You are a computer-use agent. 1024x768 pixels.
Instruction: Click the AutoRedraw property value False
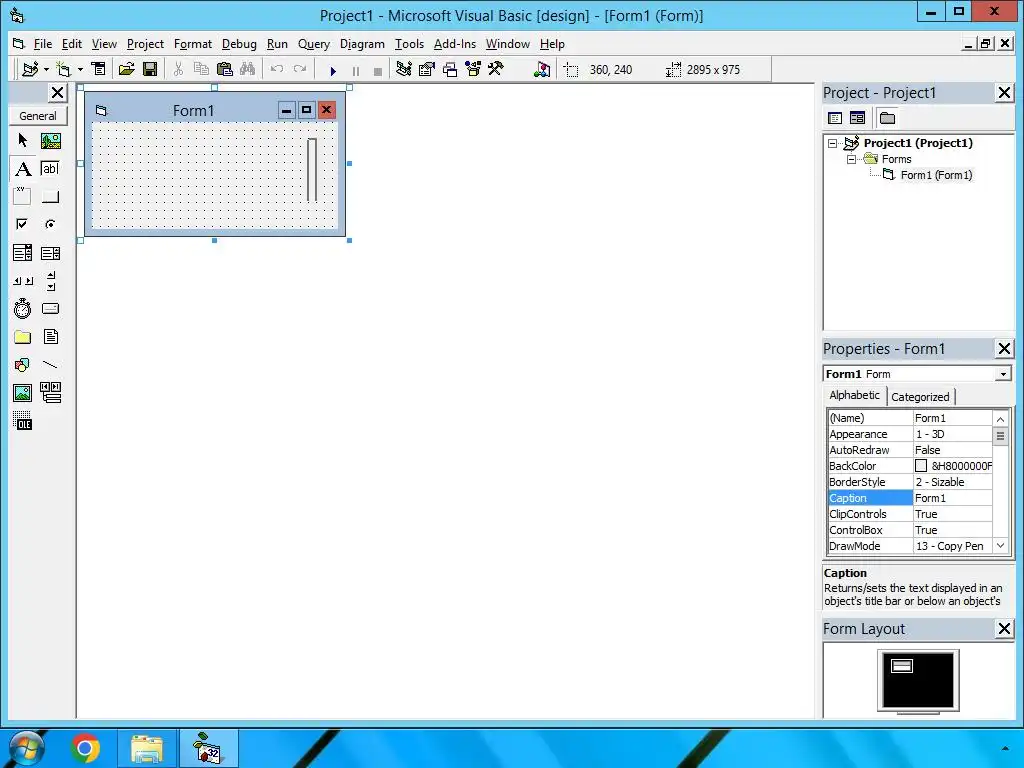click(952, 450)
